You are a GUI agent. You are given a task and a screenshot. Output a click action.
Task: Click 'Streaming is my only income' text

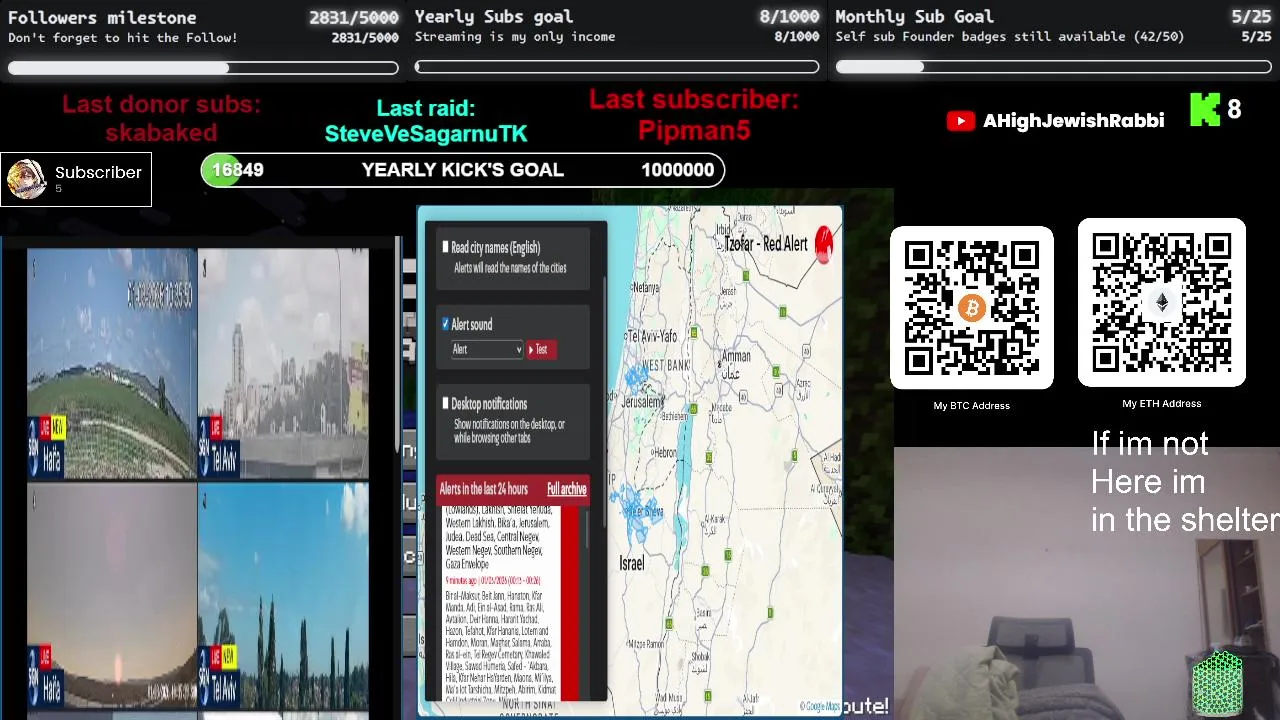[x=515, y=37]
